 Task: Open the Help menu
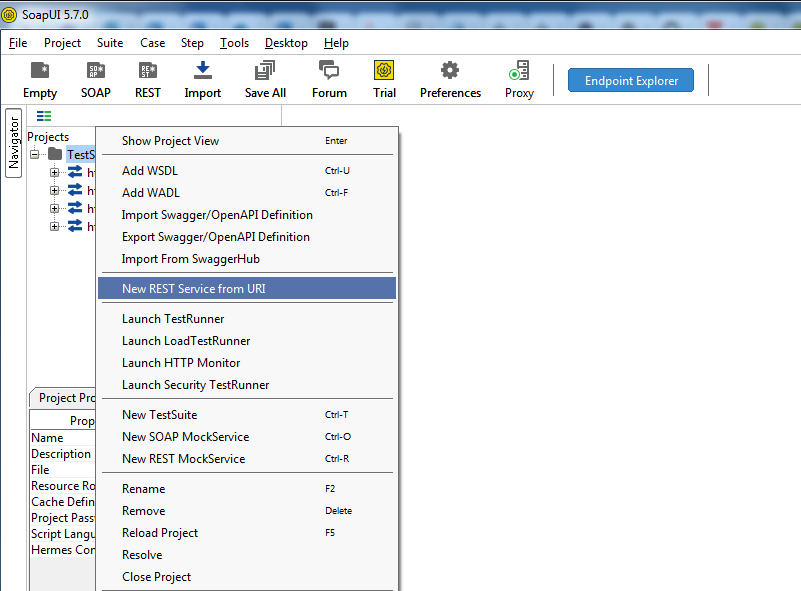click(x=336, y=43)
